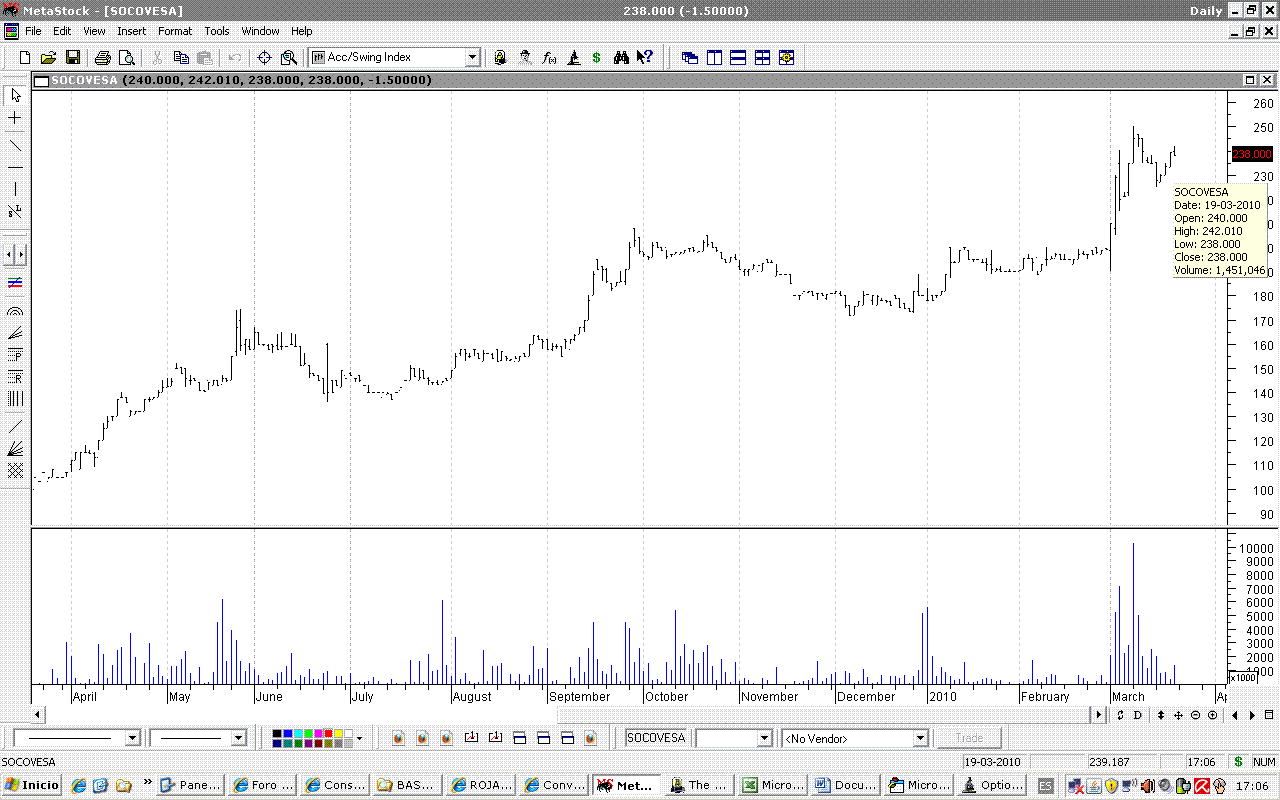This screenshot has height=800, width=1280.
Task: Click the SOCOVESA symbol input field
Action: pos(657,738)
